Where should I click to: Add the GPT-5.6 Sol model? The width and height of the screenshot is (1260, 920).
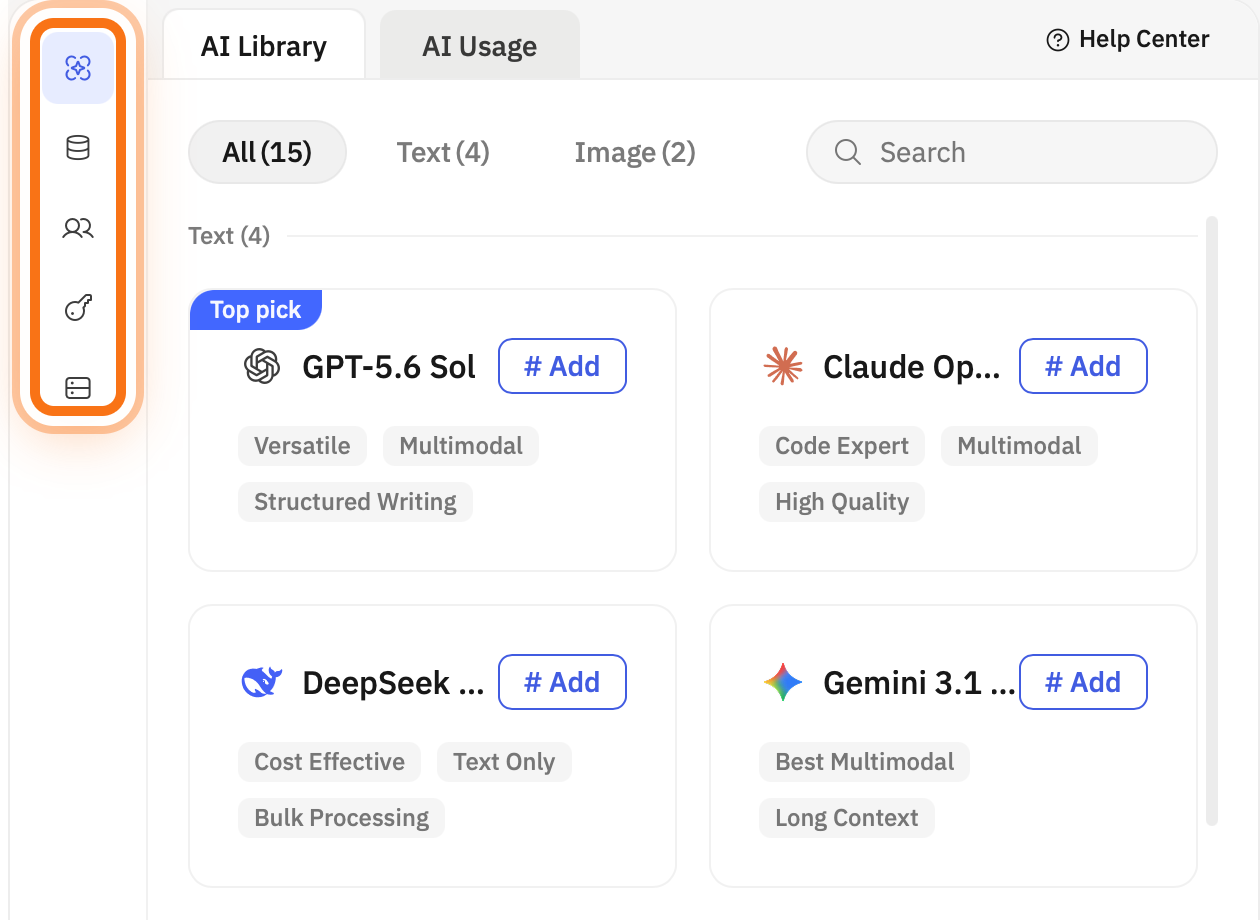coord(562,366)
